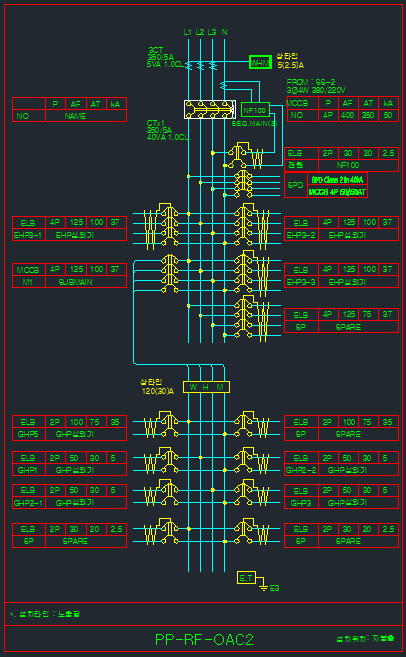Image resolution: width=406 pixels, height=657 pixels.
Task: Click the N neutral label at top
Action: pos(225,32)
